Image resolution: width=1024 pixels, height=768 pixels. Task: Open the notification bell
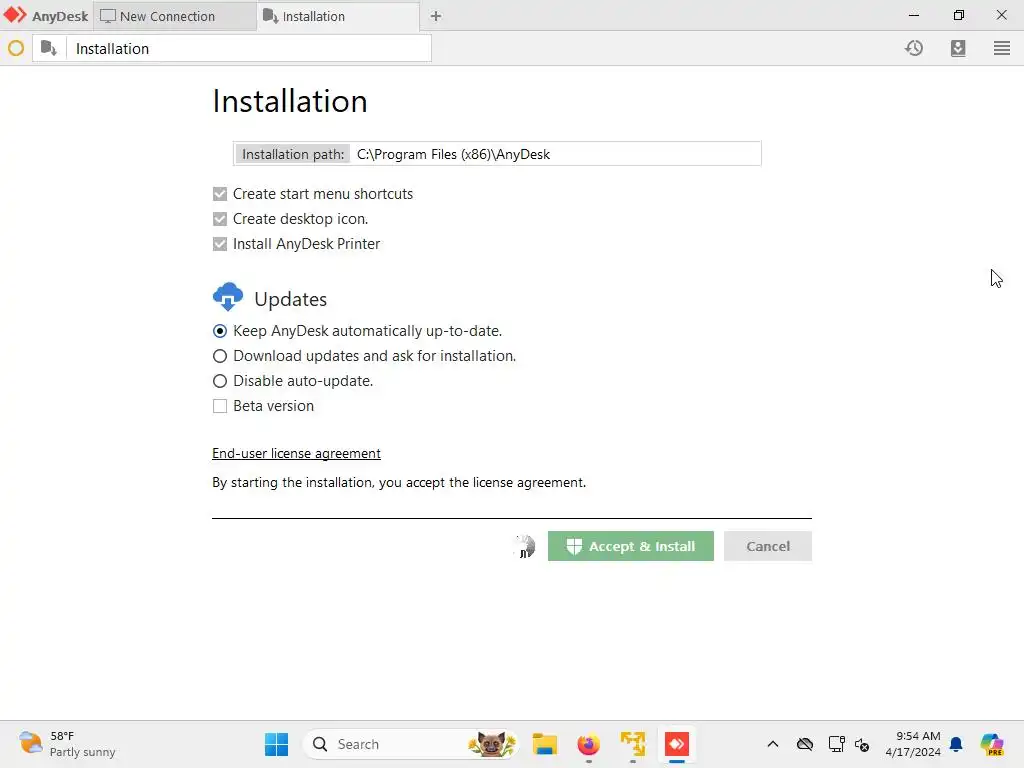point(956,744)
